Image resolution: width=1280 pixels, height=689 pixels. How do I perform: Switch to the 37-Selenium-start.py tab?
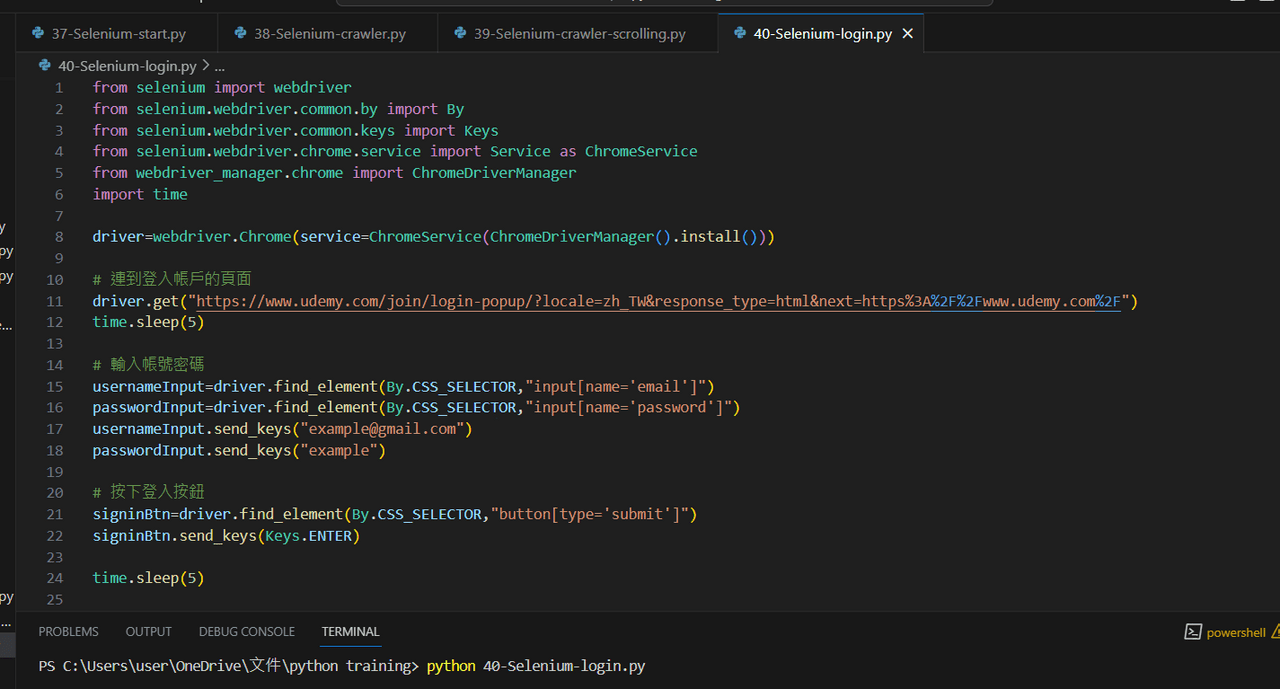point(120,33)
